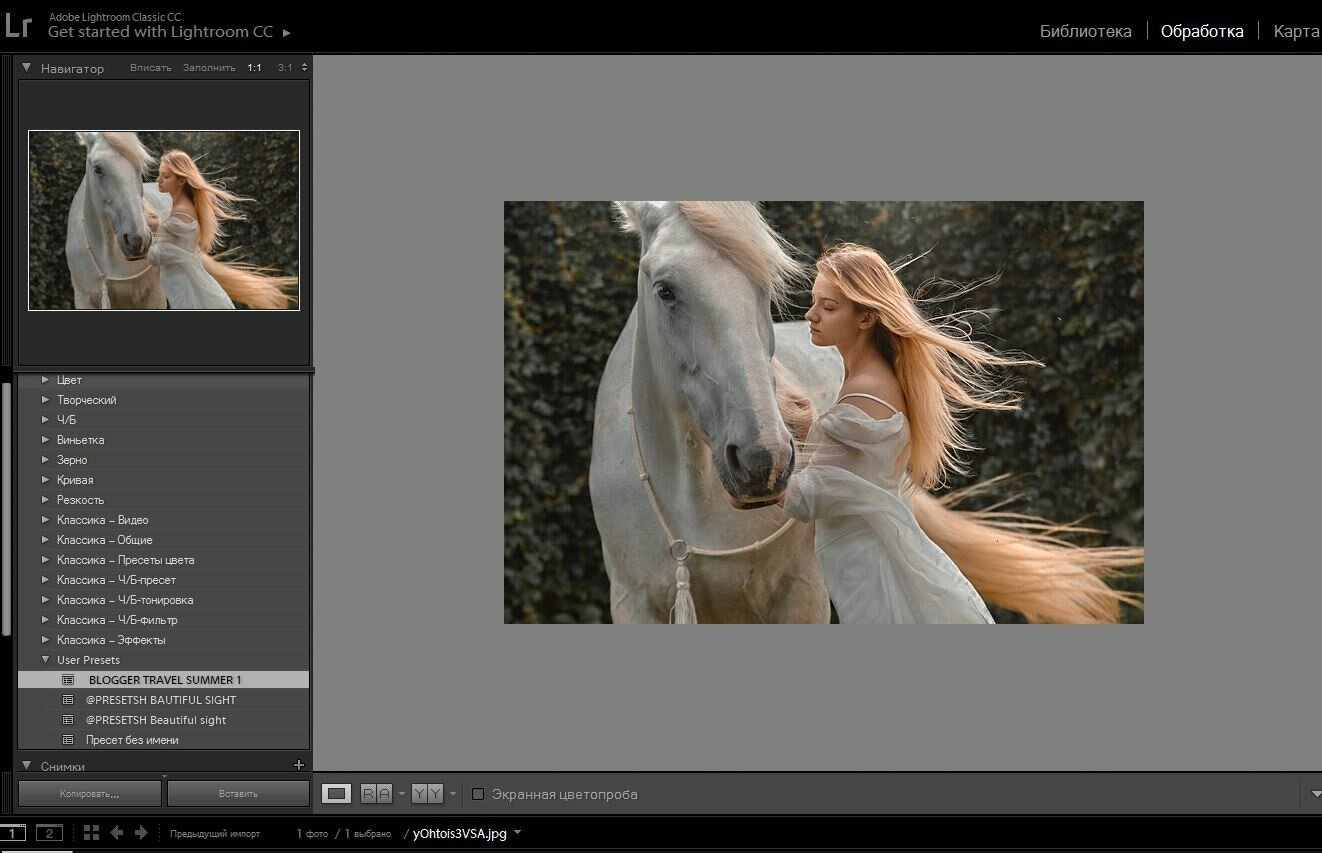Click the Копировать... button
This screenshot has width=1322, height=853.
(x=90, y=794)
